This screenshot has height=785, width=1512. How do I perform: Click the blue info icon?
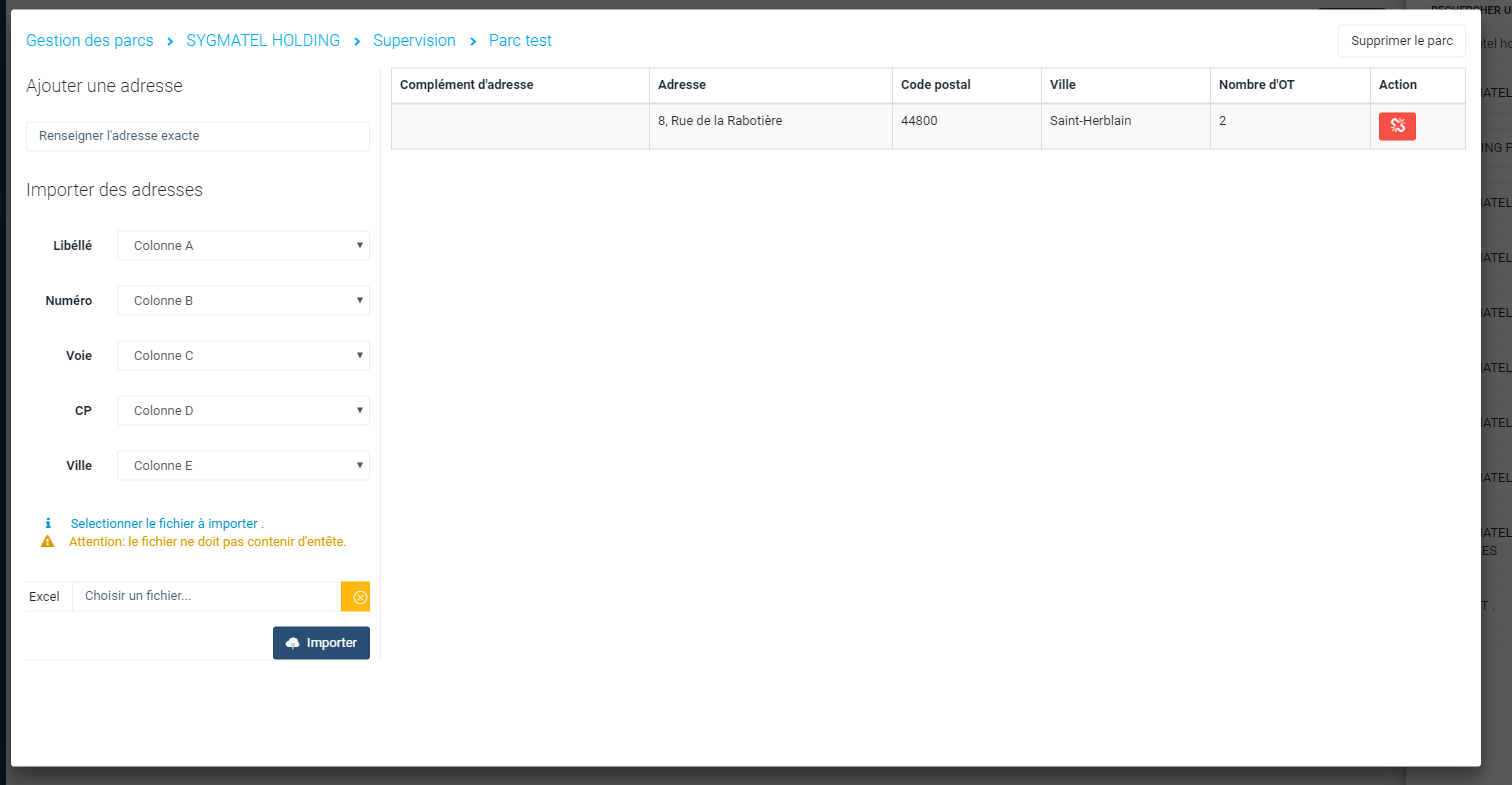coord(47,523)
